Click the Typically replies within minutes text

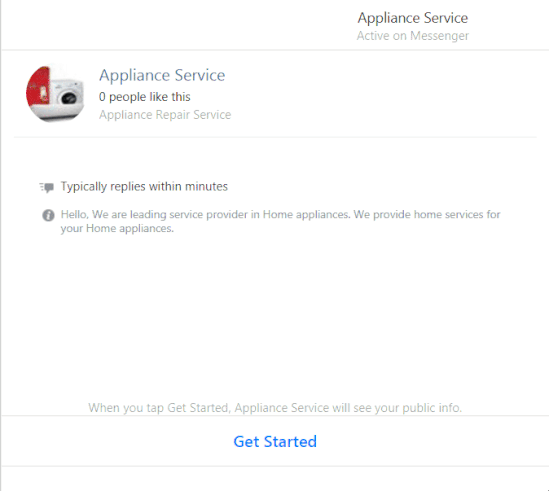click(144, 186)
